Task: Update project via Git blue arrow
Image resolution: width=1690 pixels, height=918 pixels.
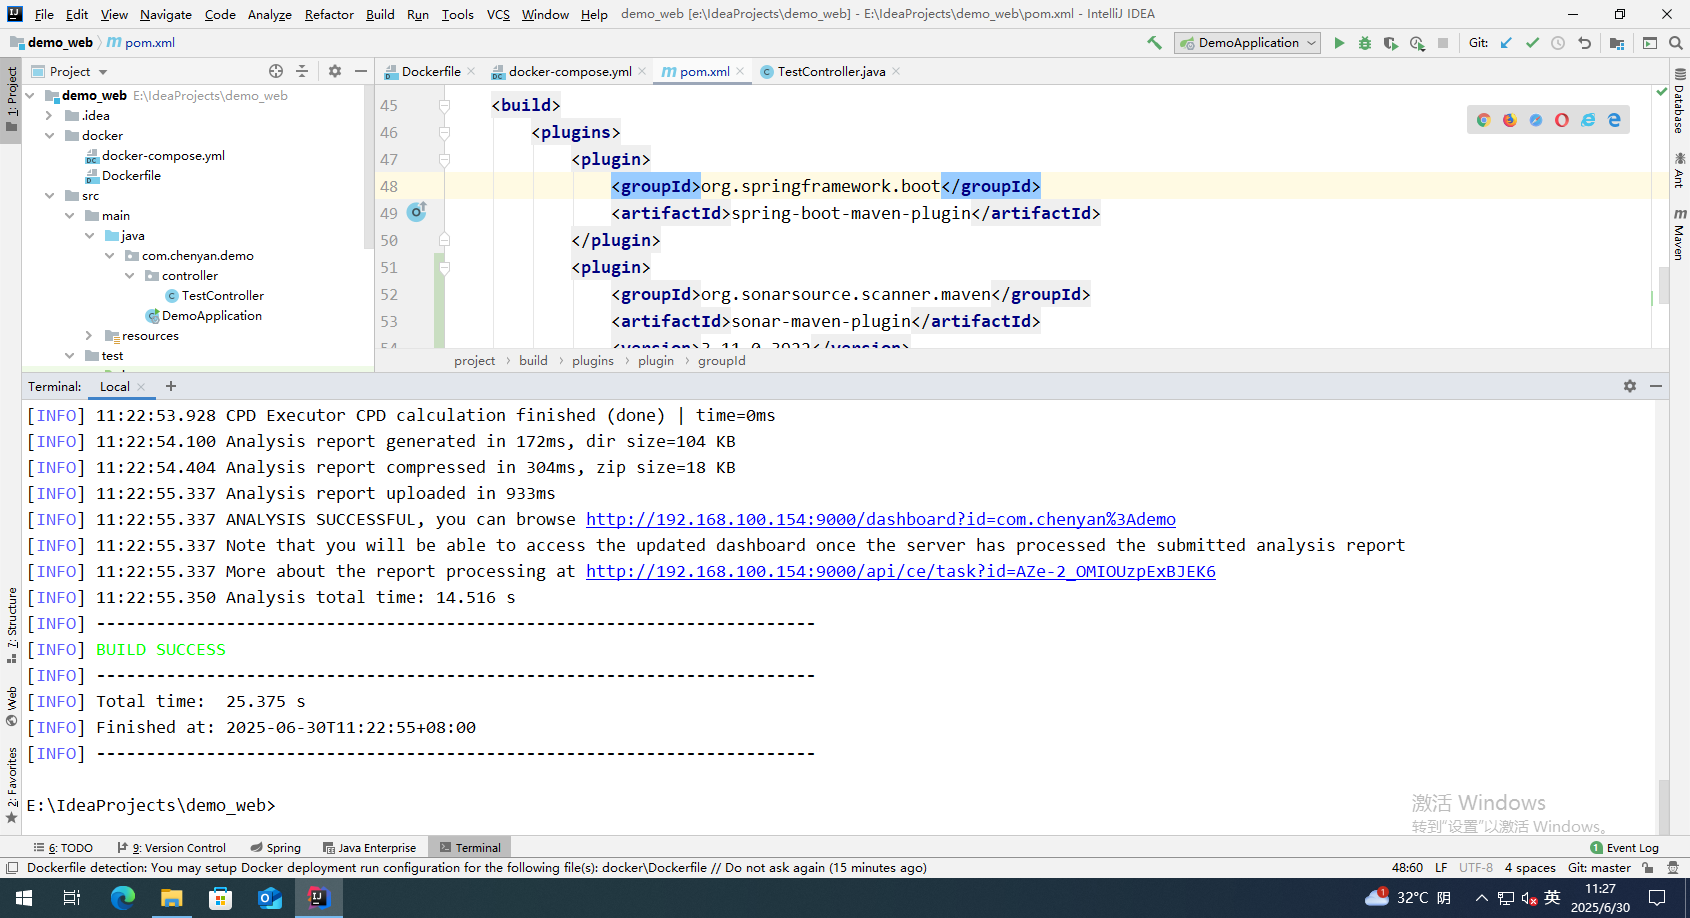Action: pos(1506,43)
